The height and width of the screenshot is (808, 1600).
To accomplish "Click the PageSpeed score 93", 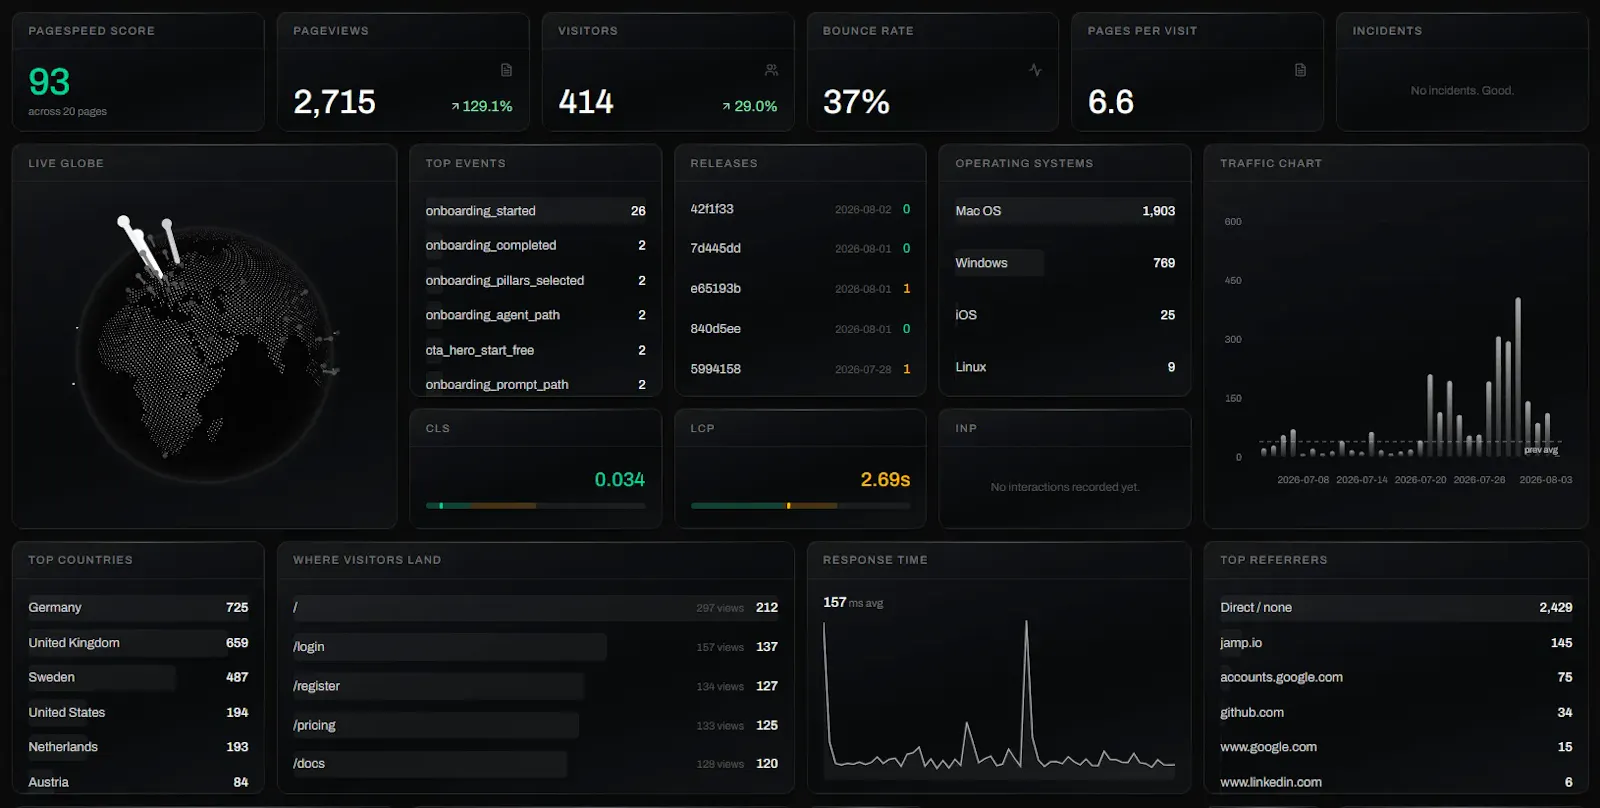I will point(49,82).
